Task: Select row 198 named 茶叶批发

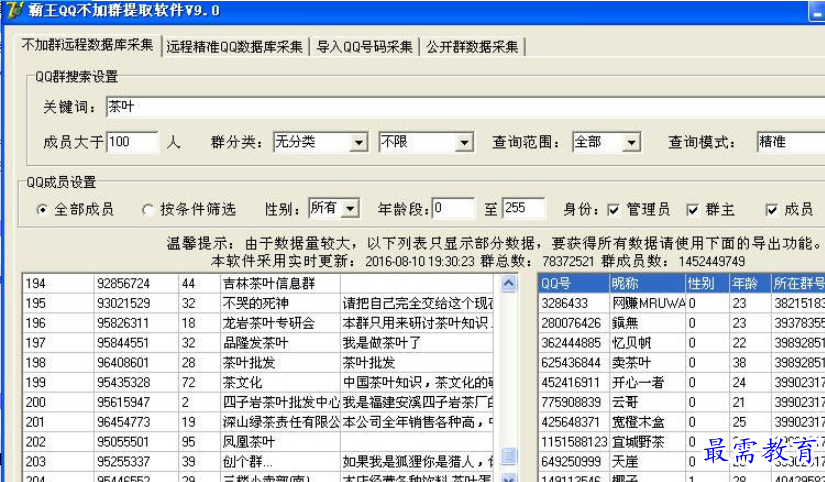Action: coord(258,363)
